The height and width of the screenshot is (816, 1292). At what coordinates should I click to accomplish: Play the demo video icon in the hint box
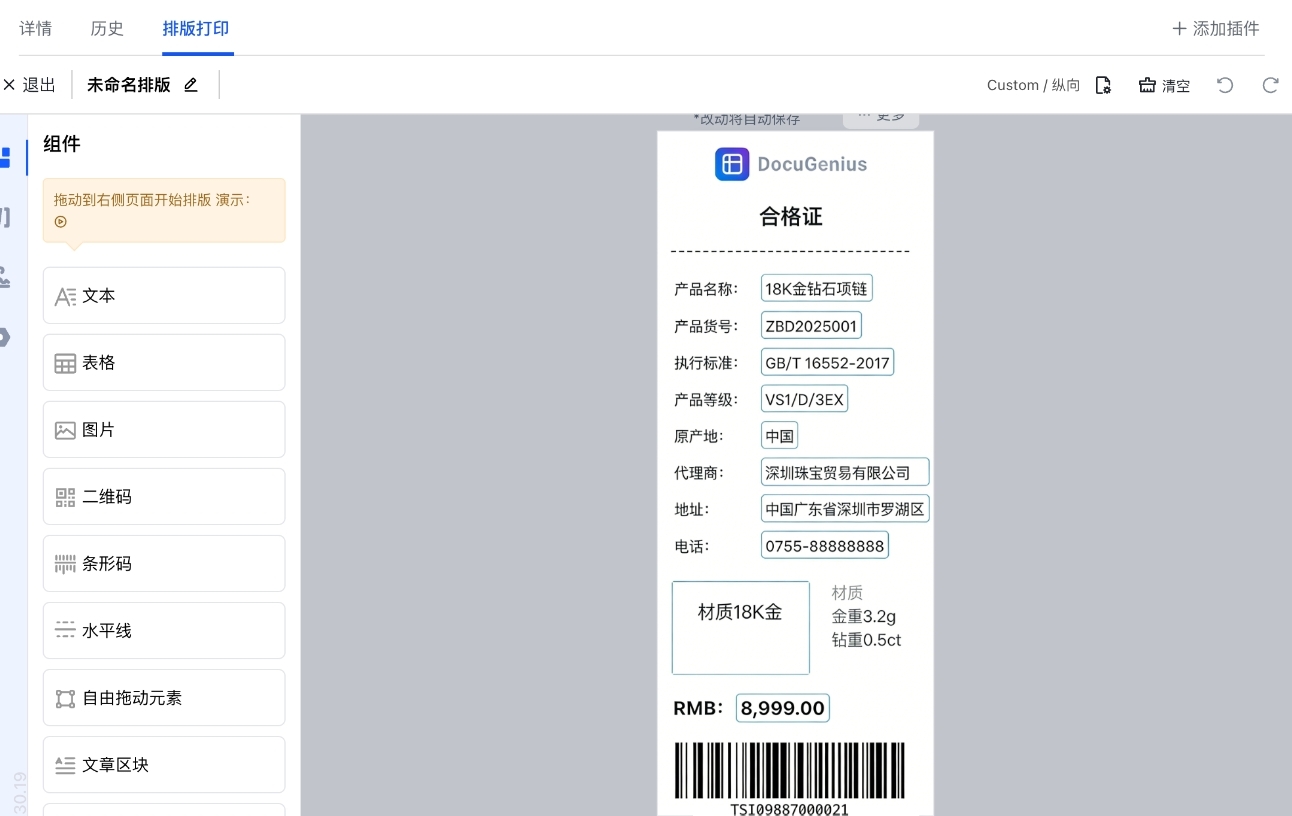(61, 222)
